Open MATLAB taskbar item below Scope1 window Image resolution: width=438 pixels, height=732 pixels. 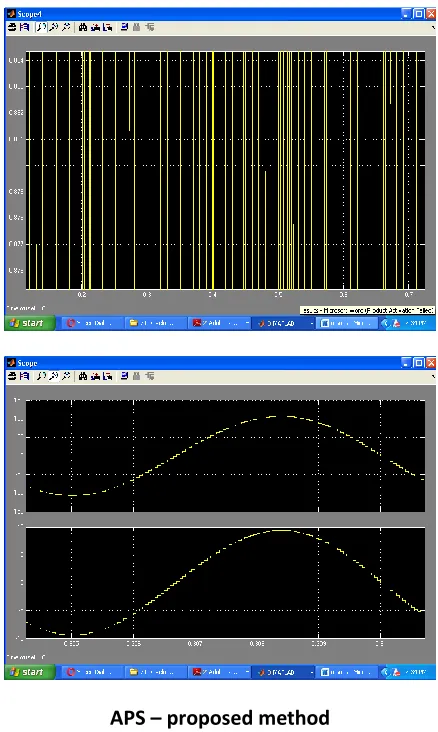pos(283,323)
